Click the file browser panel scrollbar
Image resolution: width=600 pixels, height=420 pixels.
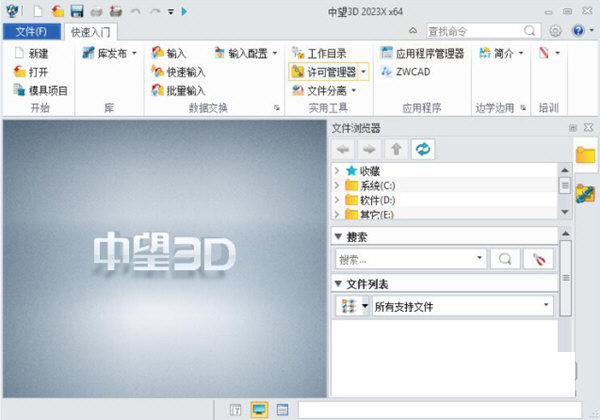tap(566, 278)
